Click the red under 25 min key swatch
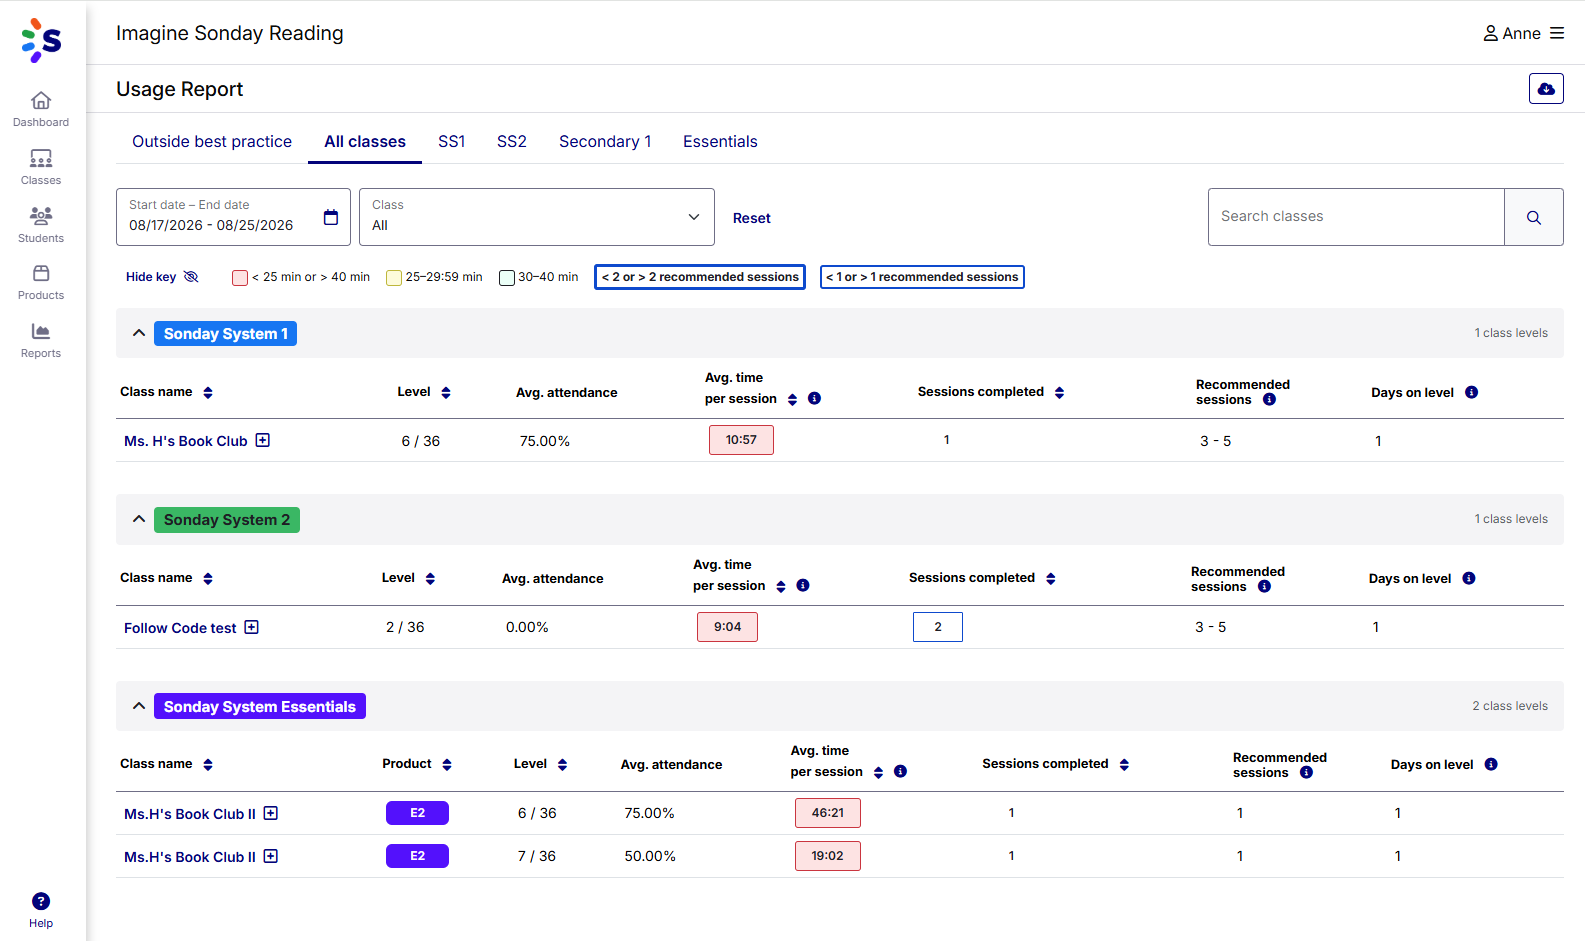1585x941 pixels. pyautogui.click(x=240, y=278)
